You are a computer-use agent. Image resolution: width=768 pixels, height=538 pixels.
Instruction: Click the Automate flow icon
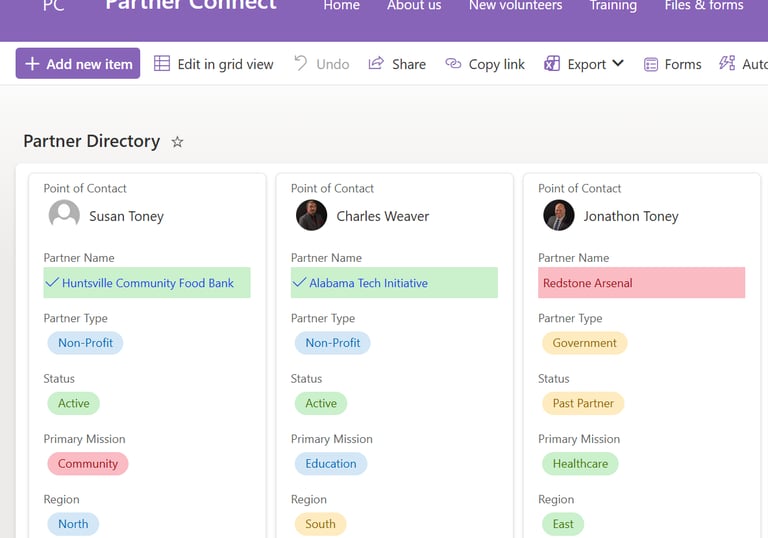727,63
